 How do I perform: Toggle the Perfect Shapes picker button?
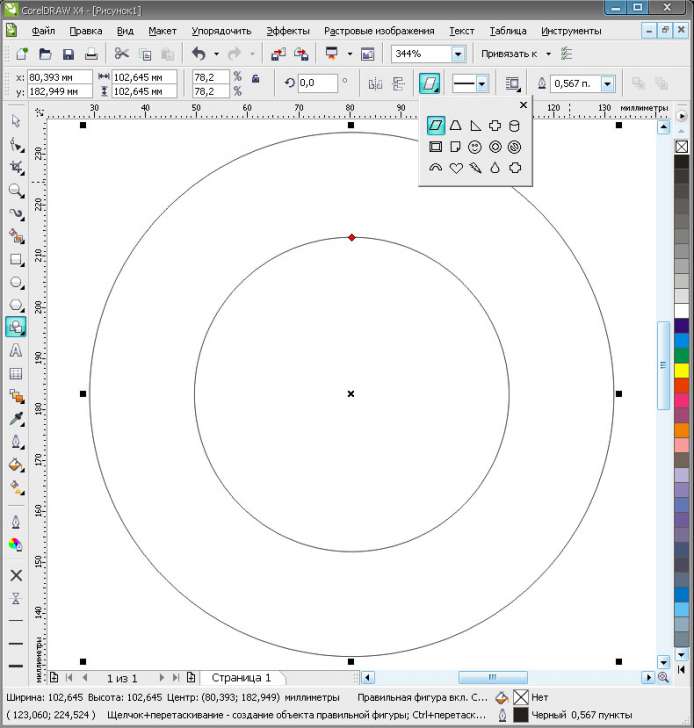(429, 84)
